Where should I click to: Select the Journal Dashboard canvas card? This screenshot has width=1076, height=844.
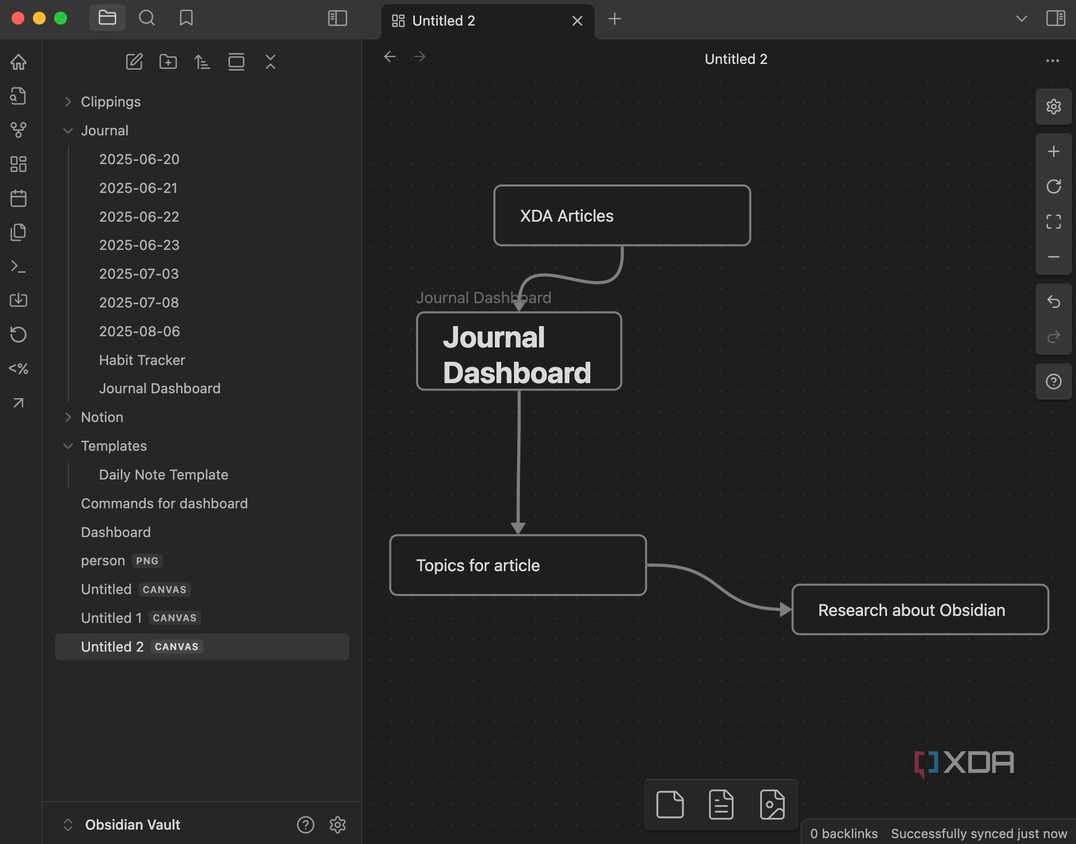(519, 351)
